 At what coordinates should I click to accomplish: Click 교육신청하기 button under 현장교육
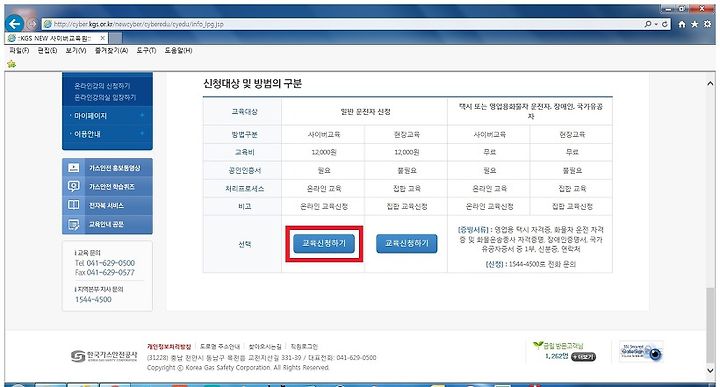406,243
